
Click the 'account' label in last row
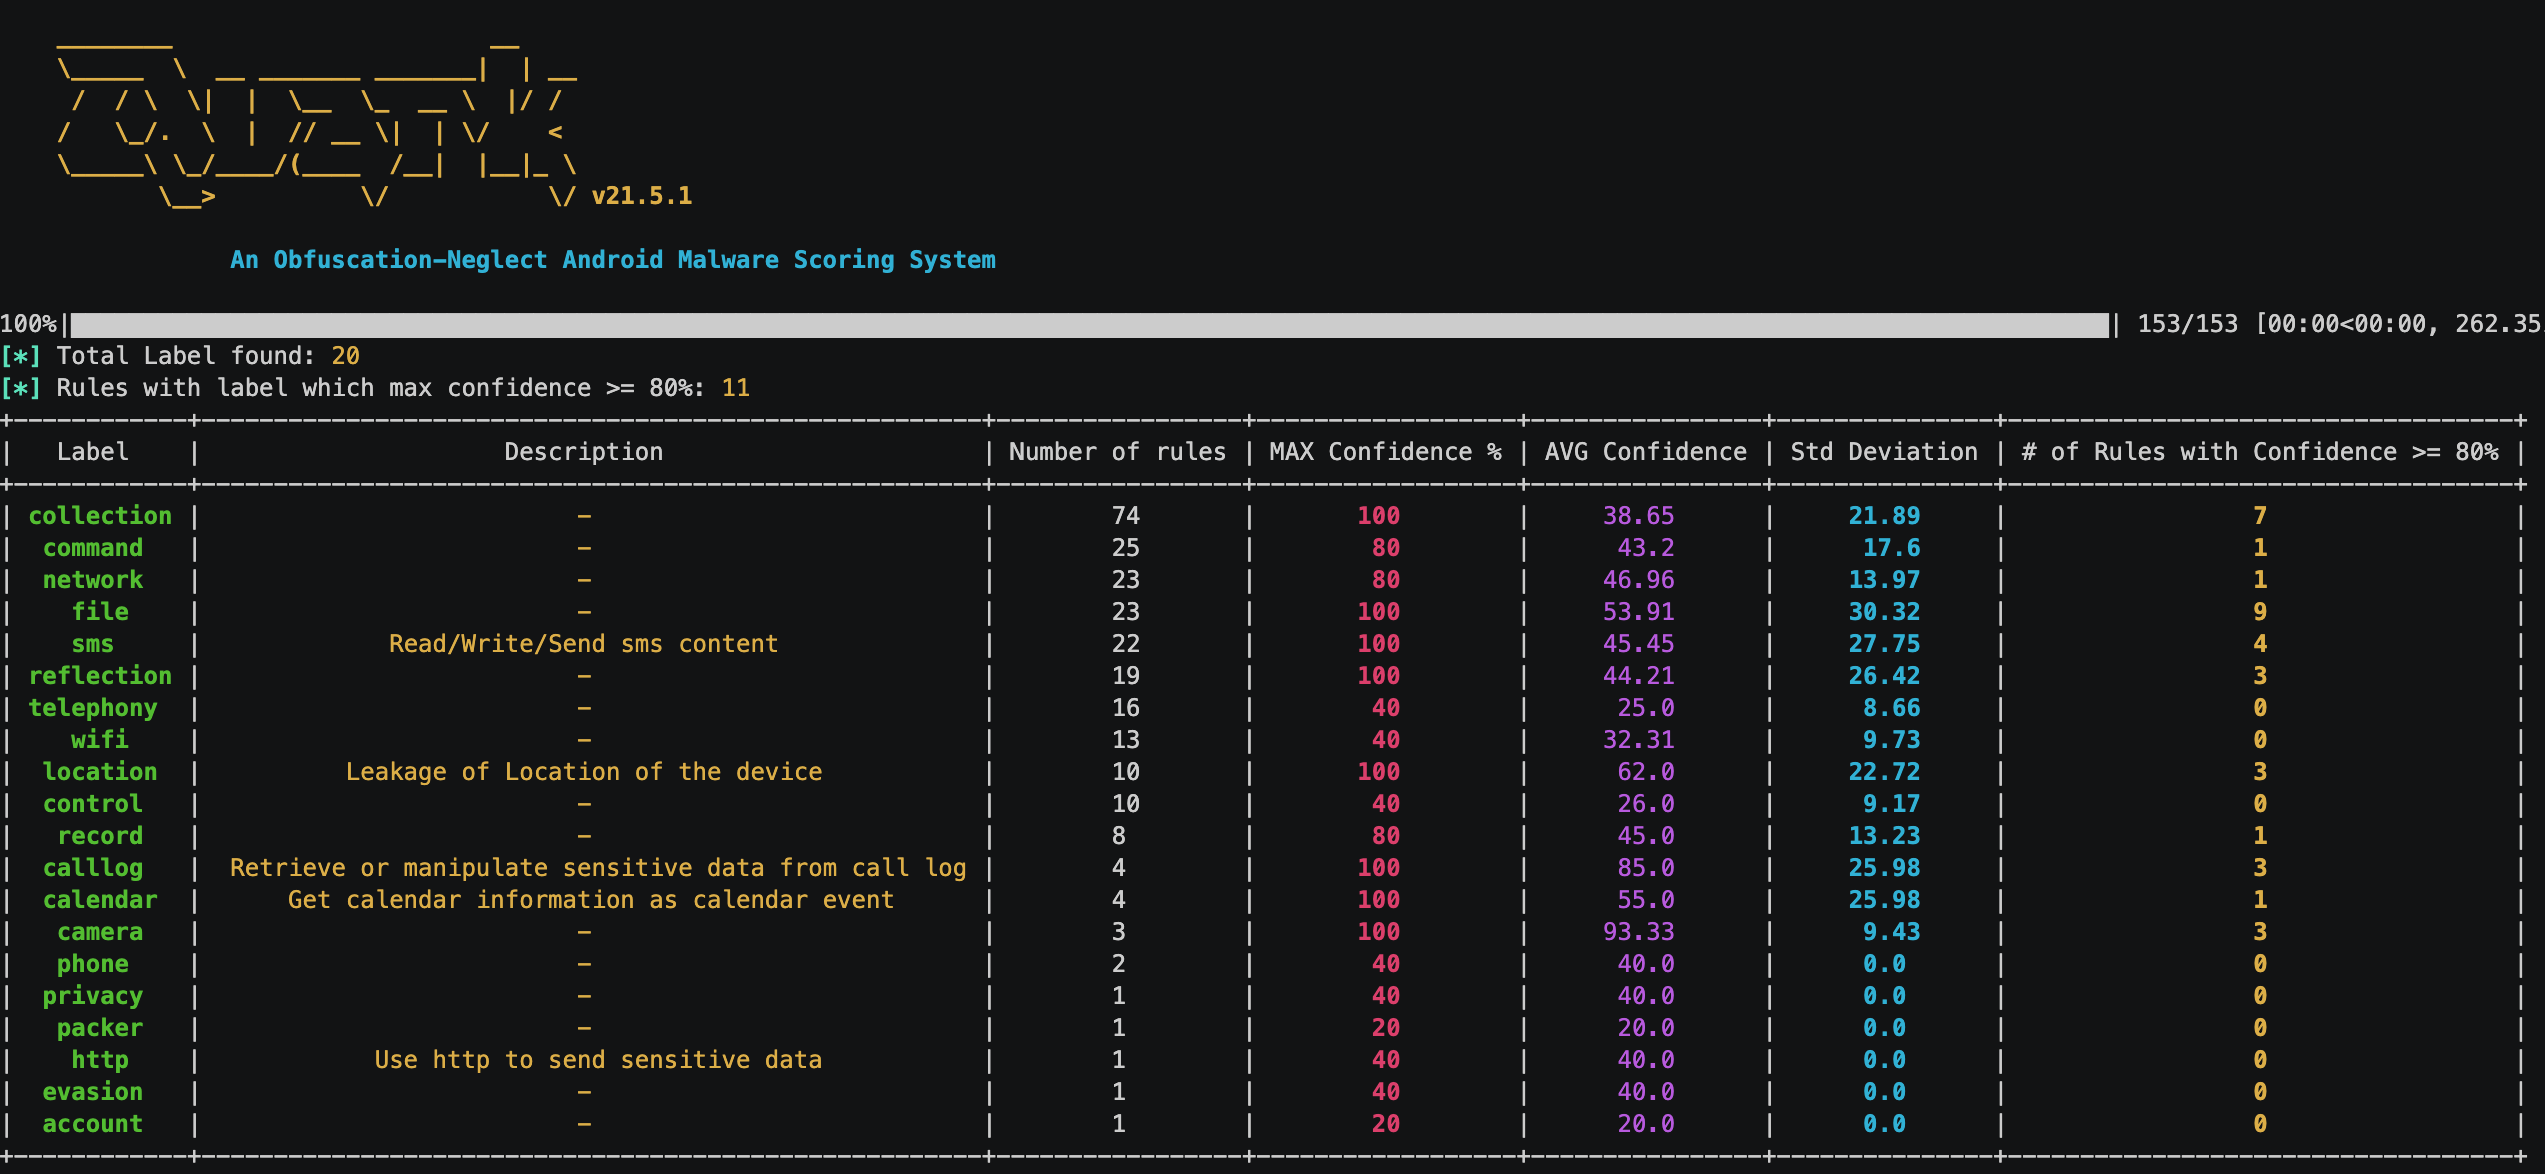(92, 1124)
